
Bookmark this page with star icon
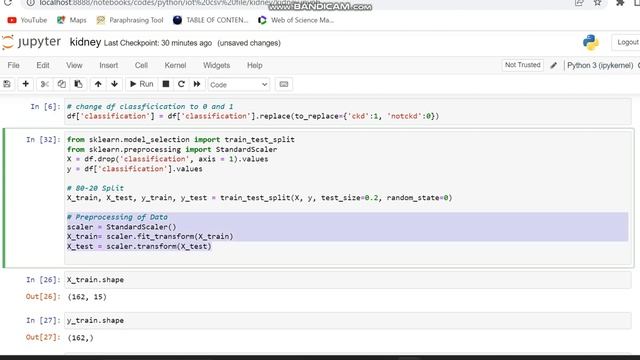(x=598, y=2)
